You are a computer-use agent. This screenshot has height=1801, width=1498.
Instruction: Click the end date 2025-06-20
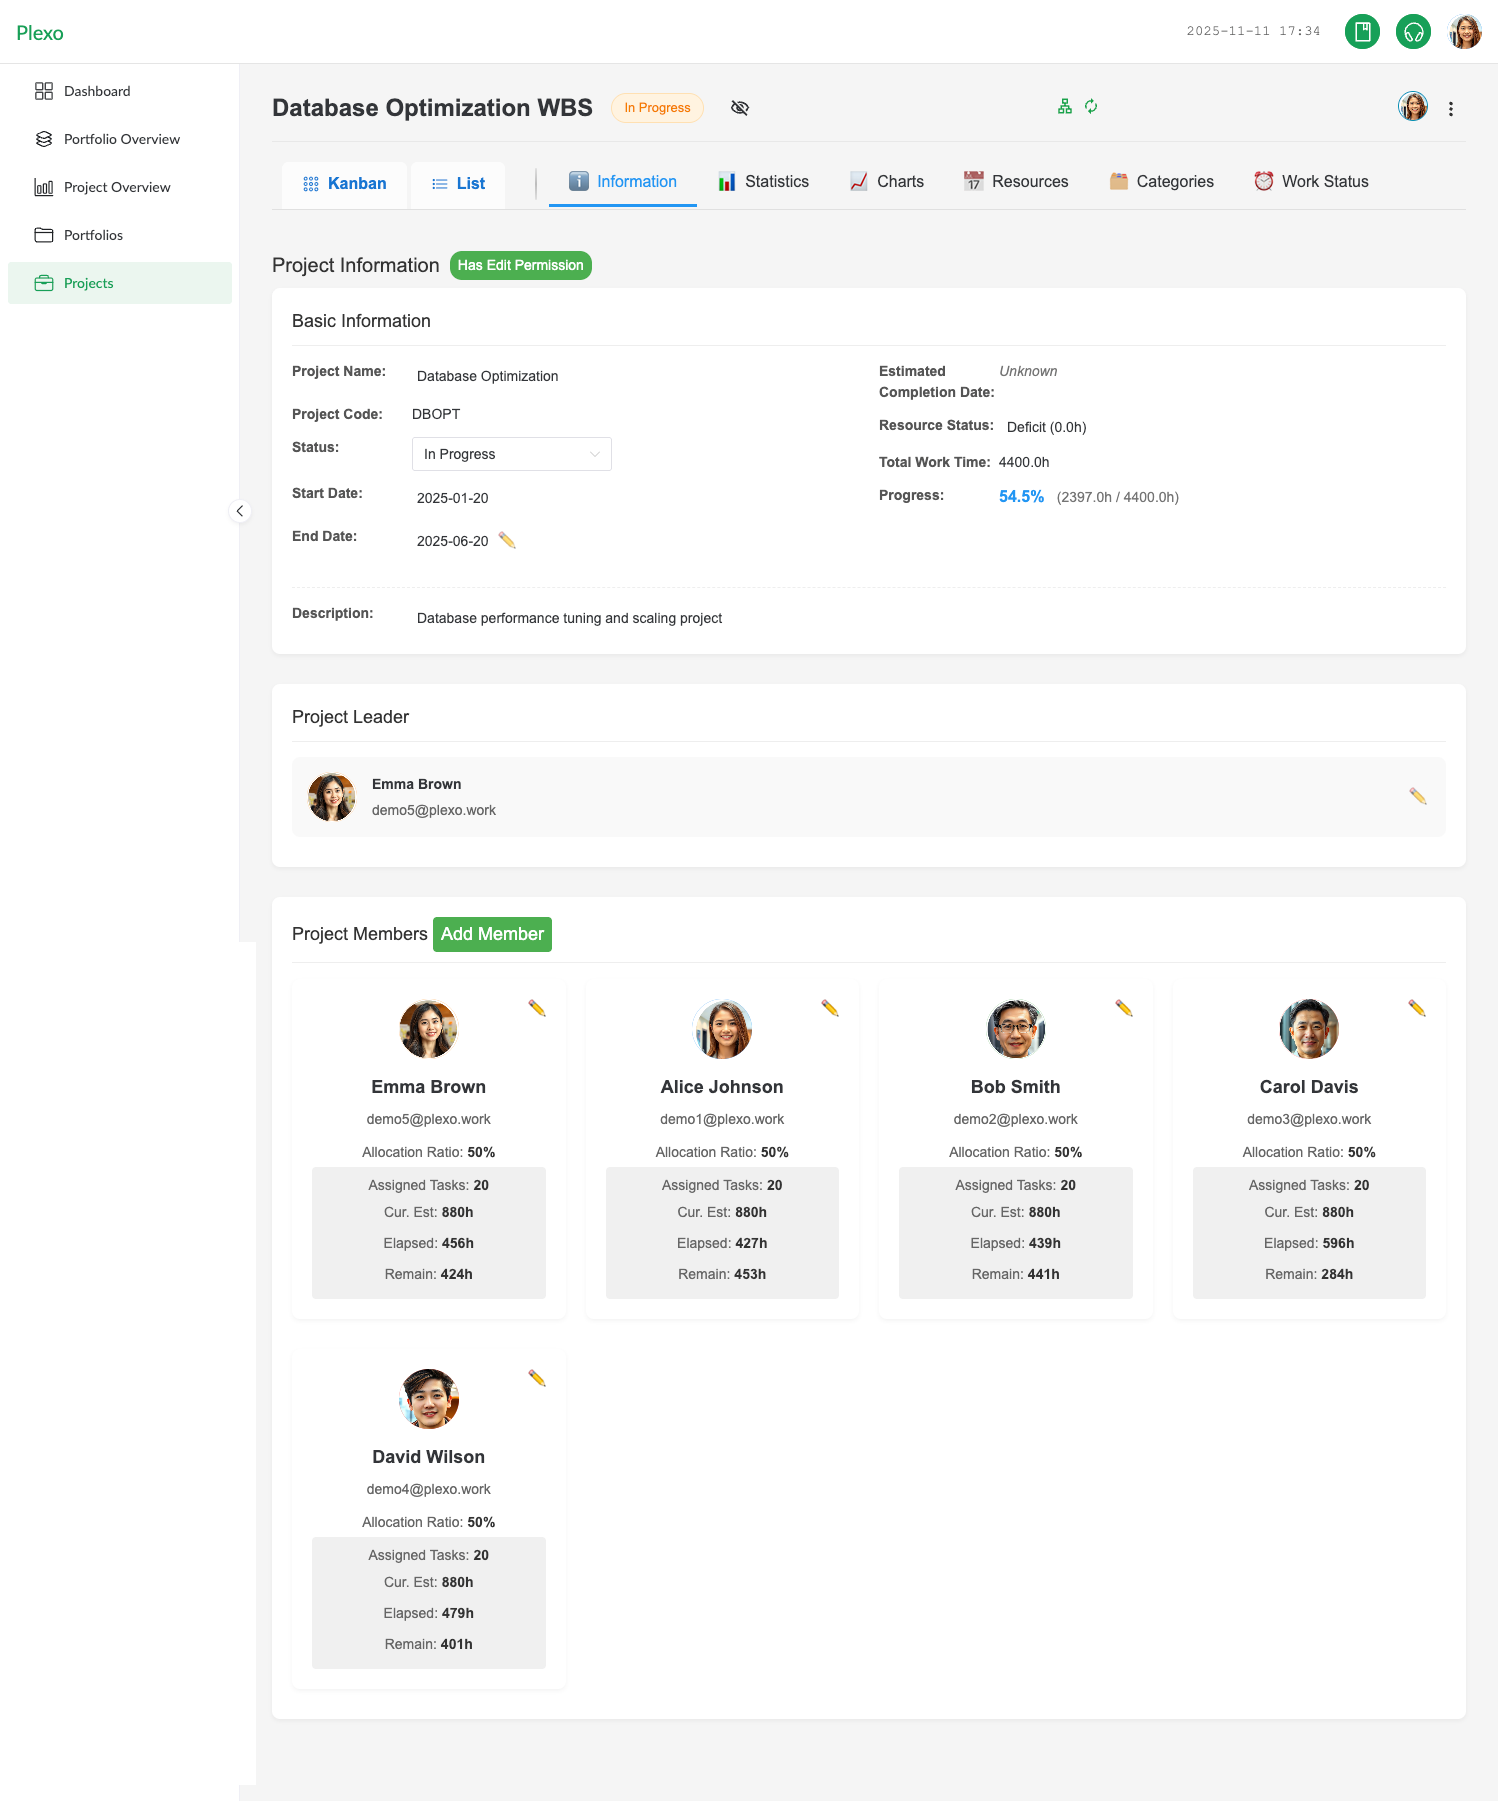pyautogui.click(x=453, y=541)
